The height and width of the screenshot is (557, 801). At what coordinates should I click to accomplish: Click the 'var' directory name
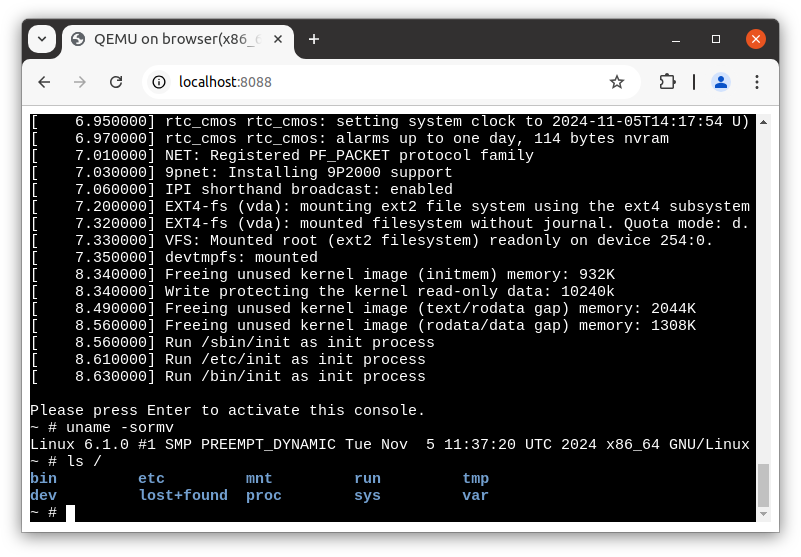tap(476, 495)
